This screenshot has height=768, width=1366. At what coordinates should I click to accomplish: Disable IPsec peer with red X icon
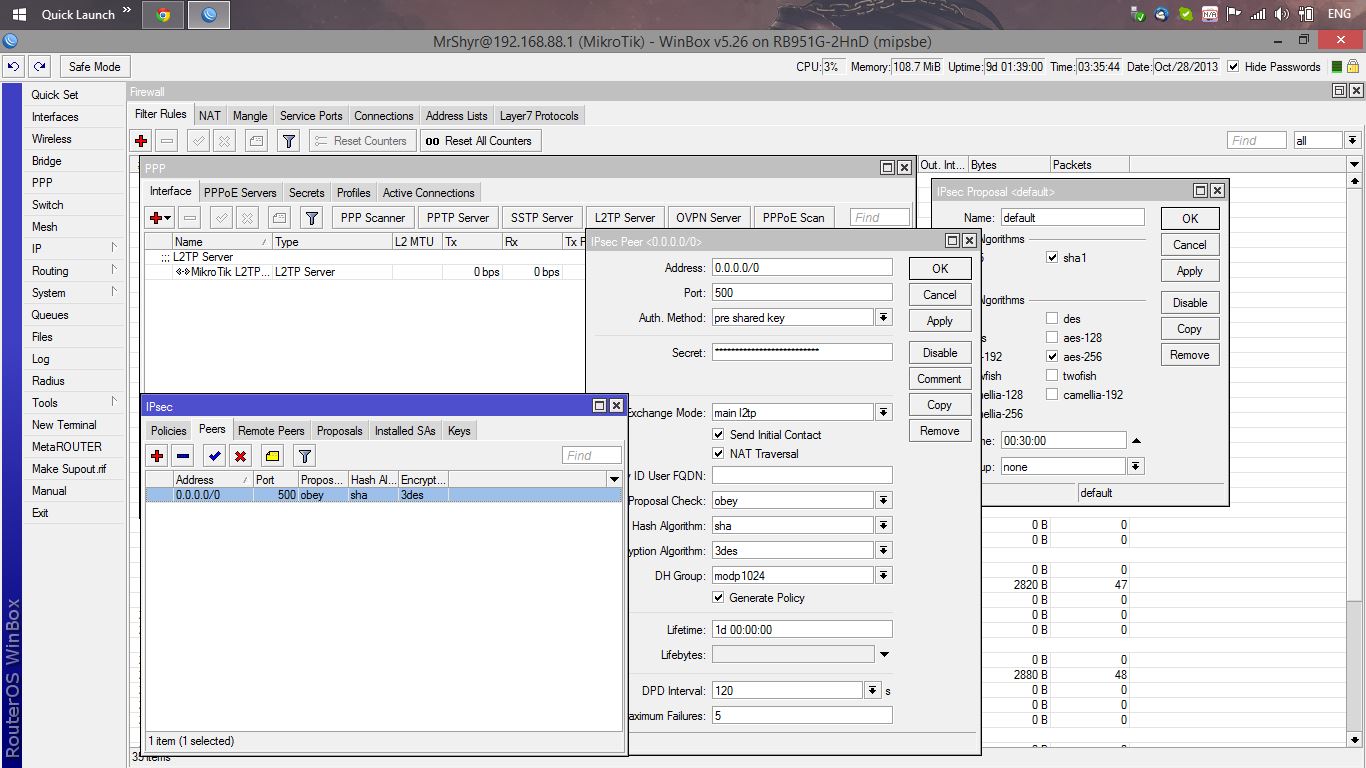pyautogui.click(x=240, y=456)
